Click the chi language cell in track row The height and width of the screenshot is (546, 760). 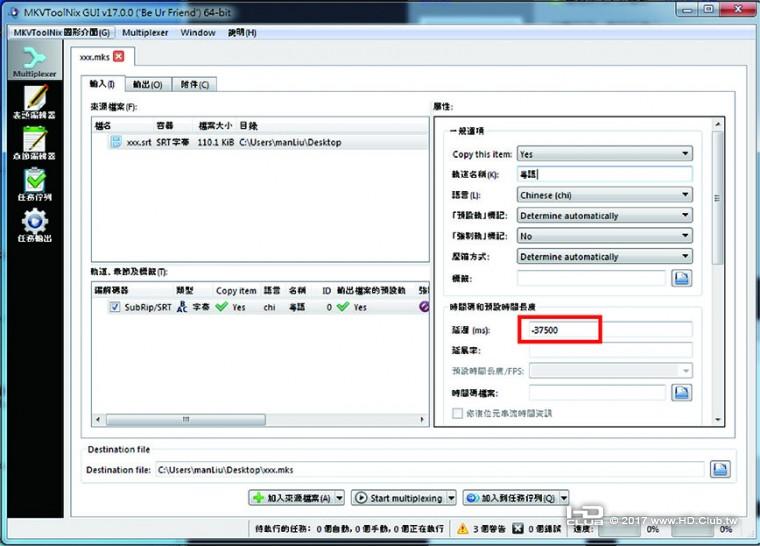(269, 307)
